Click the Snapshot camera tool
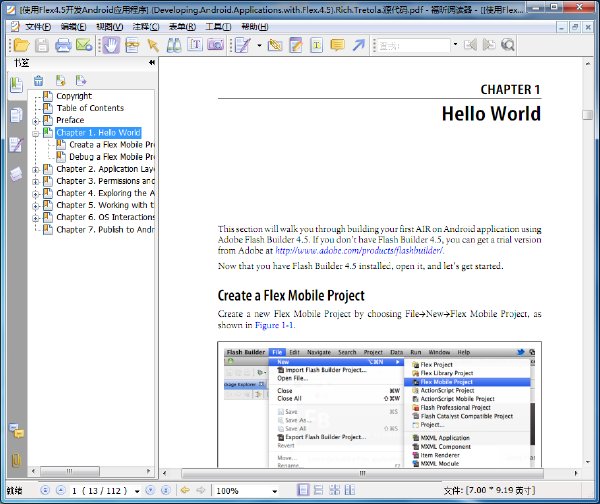This screenshot has height=504, width=600. 216,45
